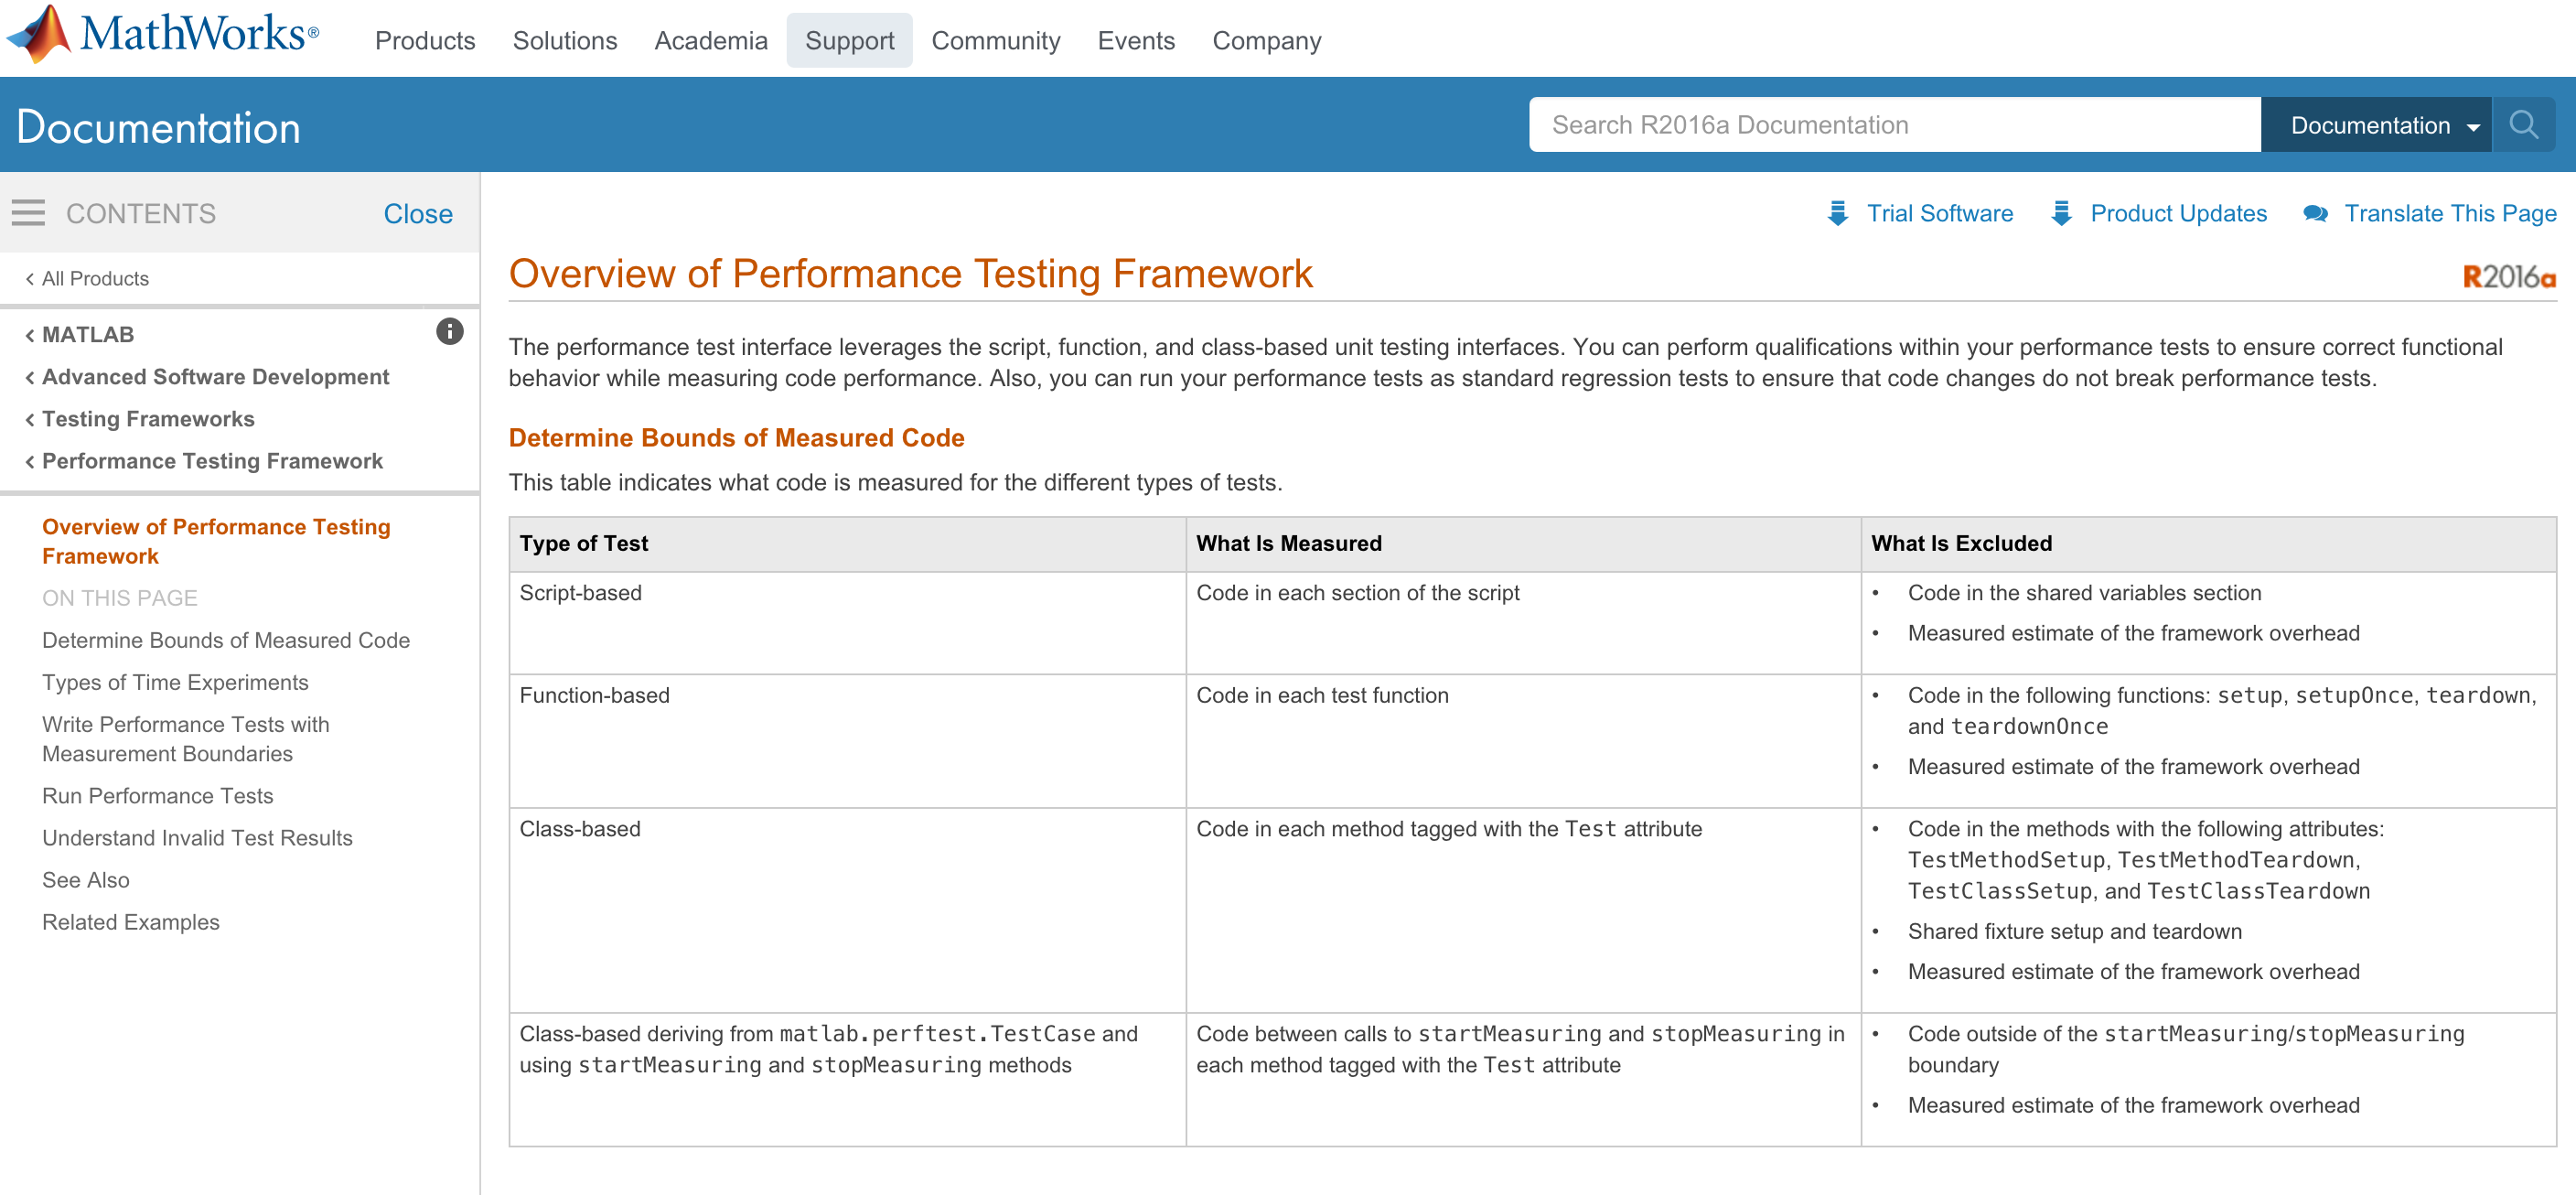Jump to Understand Invalid Test Results
This screenshot has width=2576, height=1195.
197,838
